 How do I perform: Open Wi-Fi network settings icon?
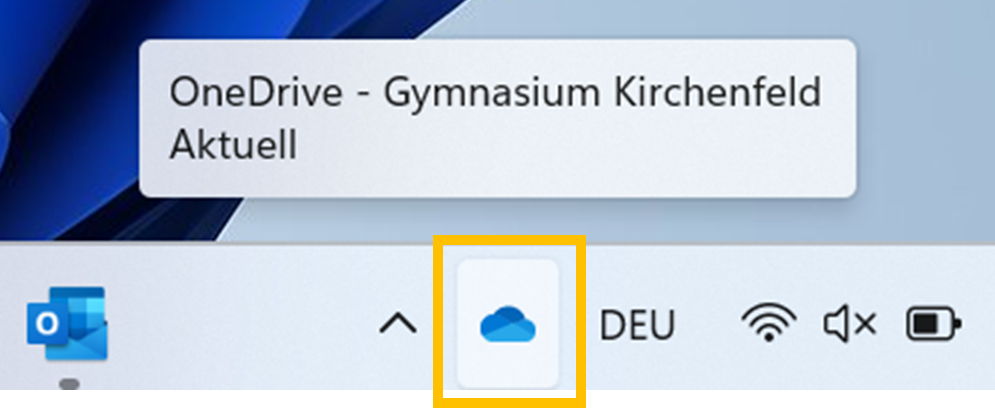click(x=768, y=323)
